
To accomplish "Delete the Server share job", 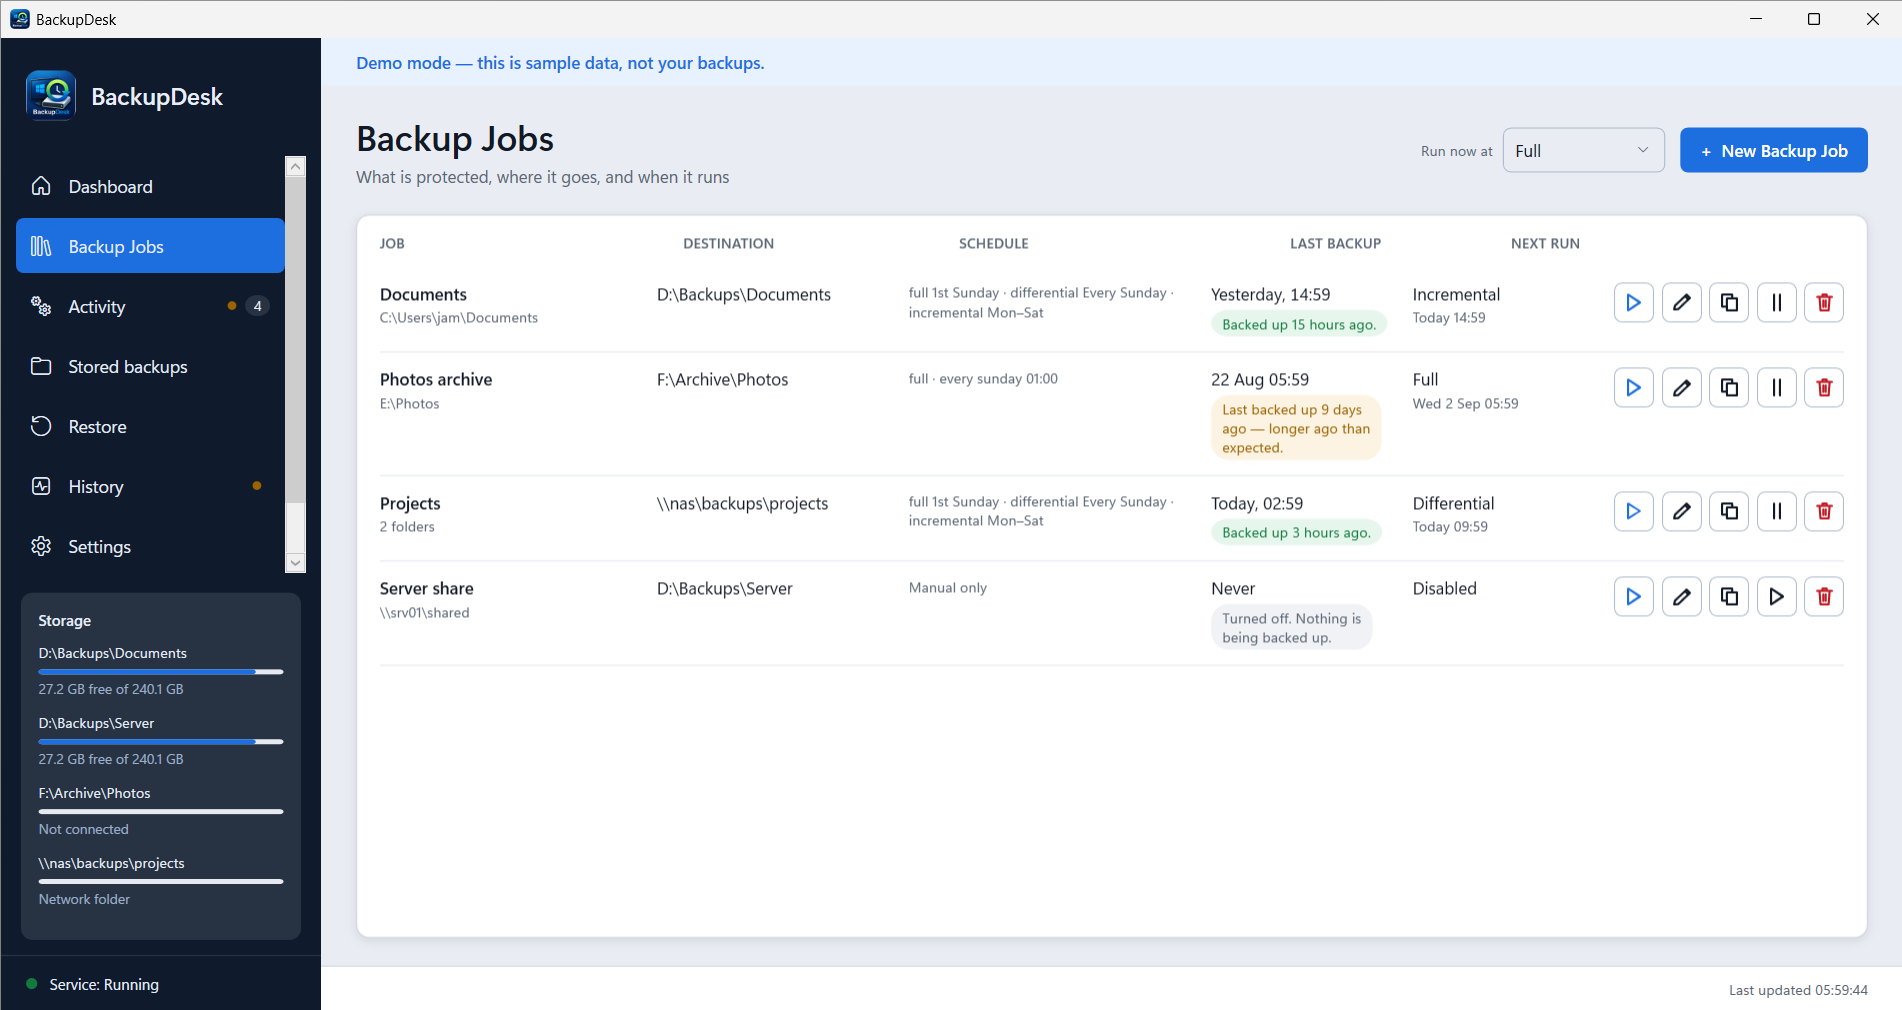I will (1824, 596).
